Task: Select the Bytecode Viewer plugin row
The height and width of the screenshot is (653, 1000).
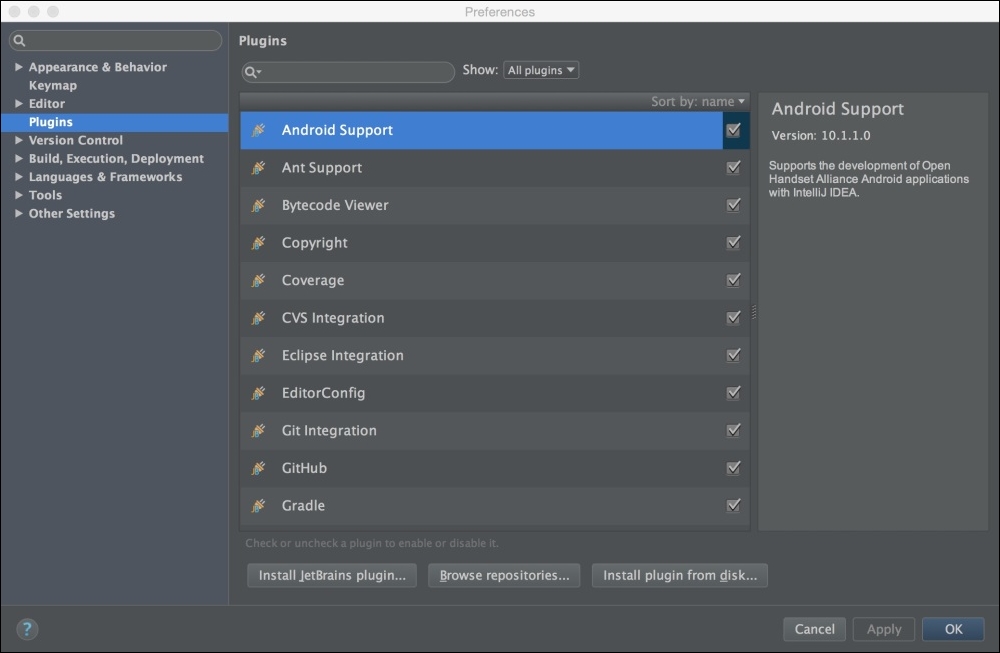Action: 495,205
